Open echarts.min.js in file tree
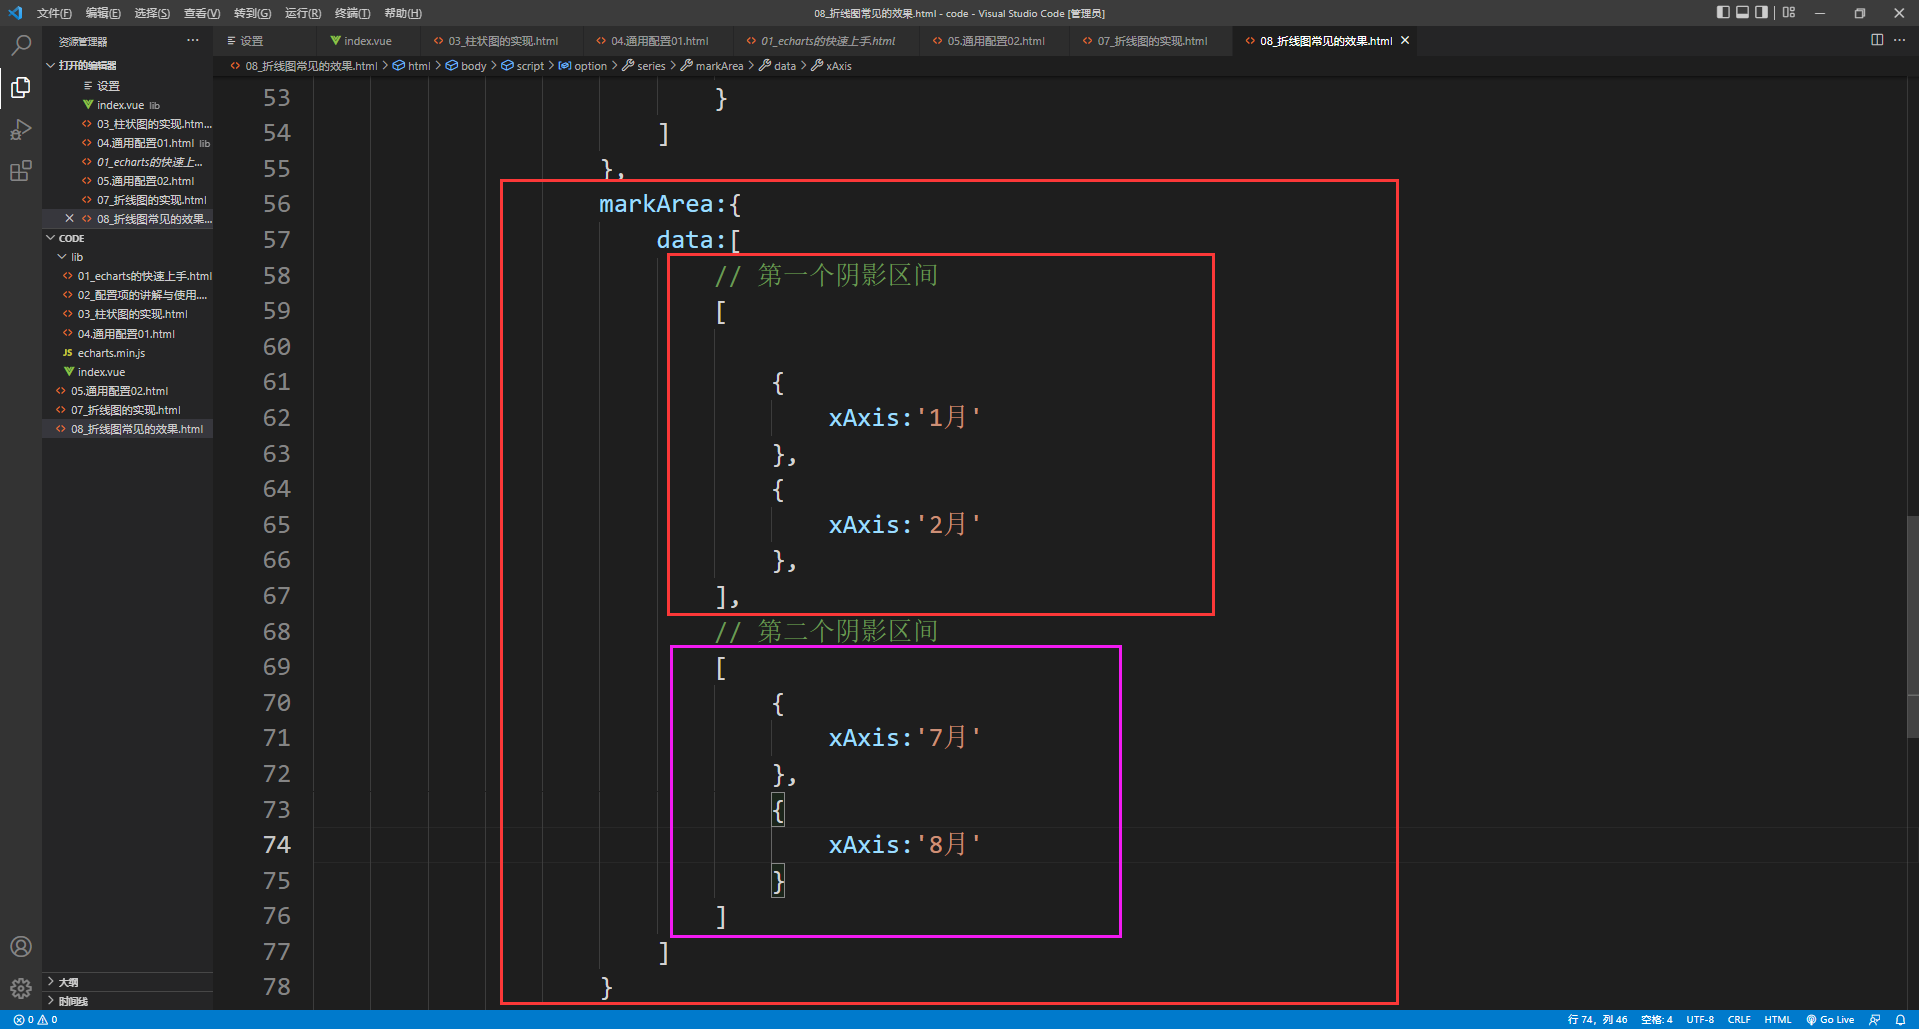The image size is (1919, 1029). coord(111,353)
